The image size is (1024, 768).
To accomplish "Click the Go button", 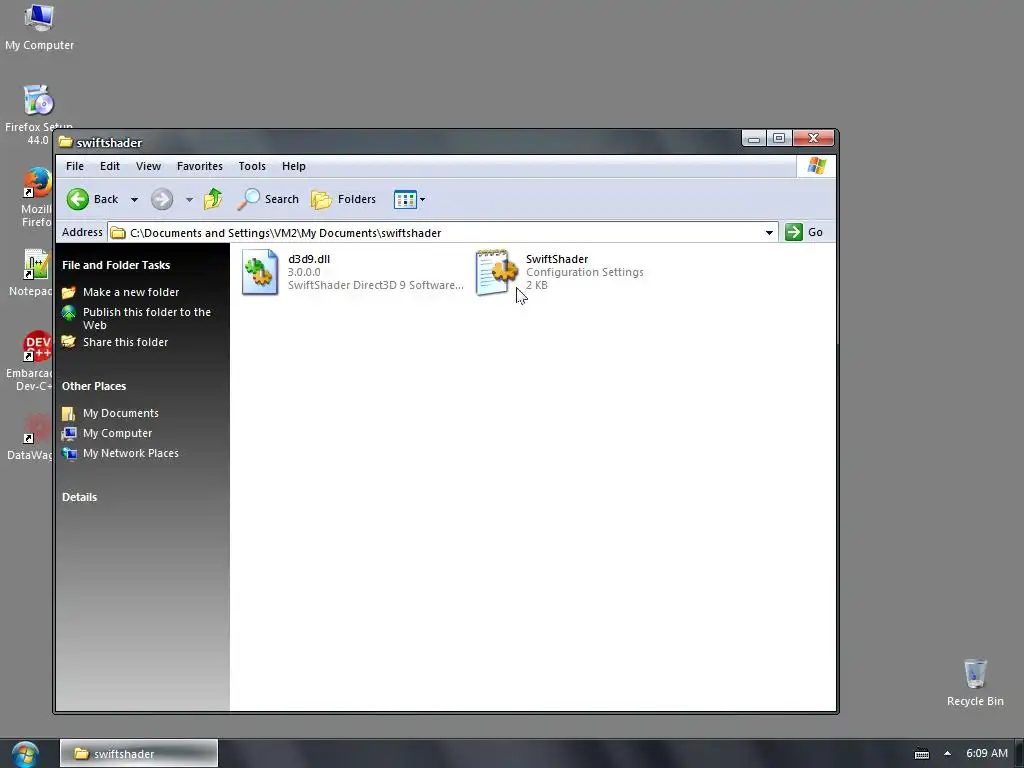I will pos(805,232).
